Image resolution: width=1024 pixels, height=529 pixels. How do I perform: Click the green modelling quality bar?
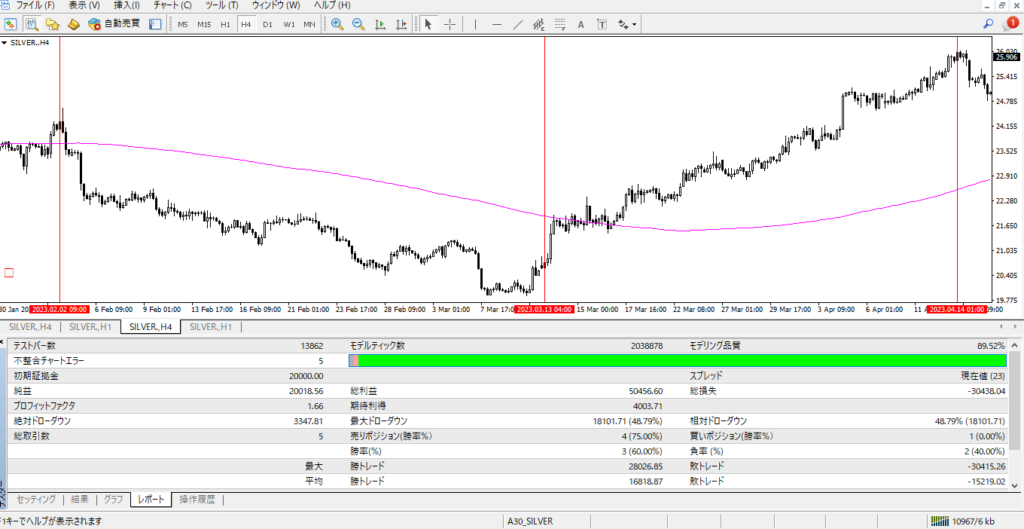click(x=680, y=360)
